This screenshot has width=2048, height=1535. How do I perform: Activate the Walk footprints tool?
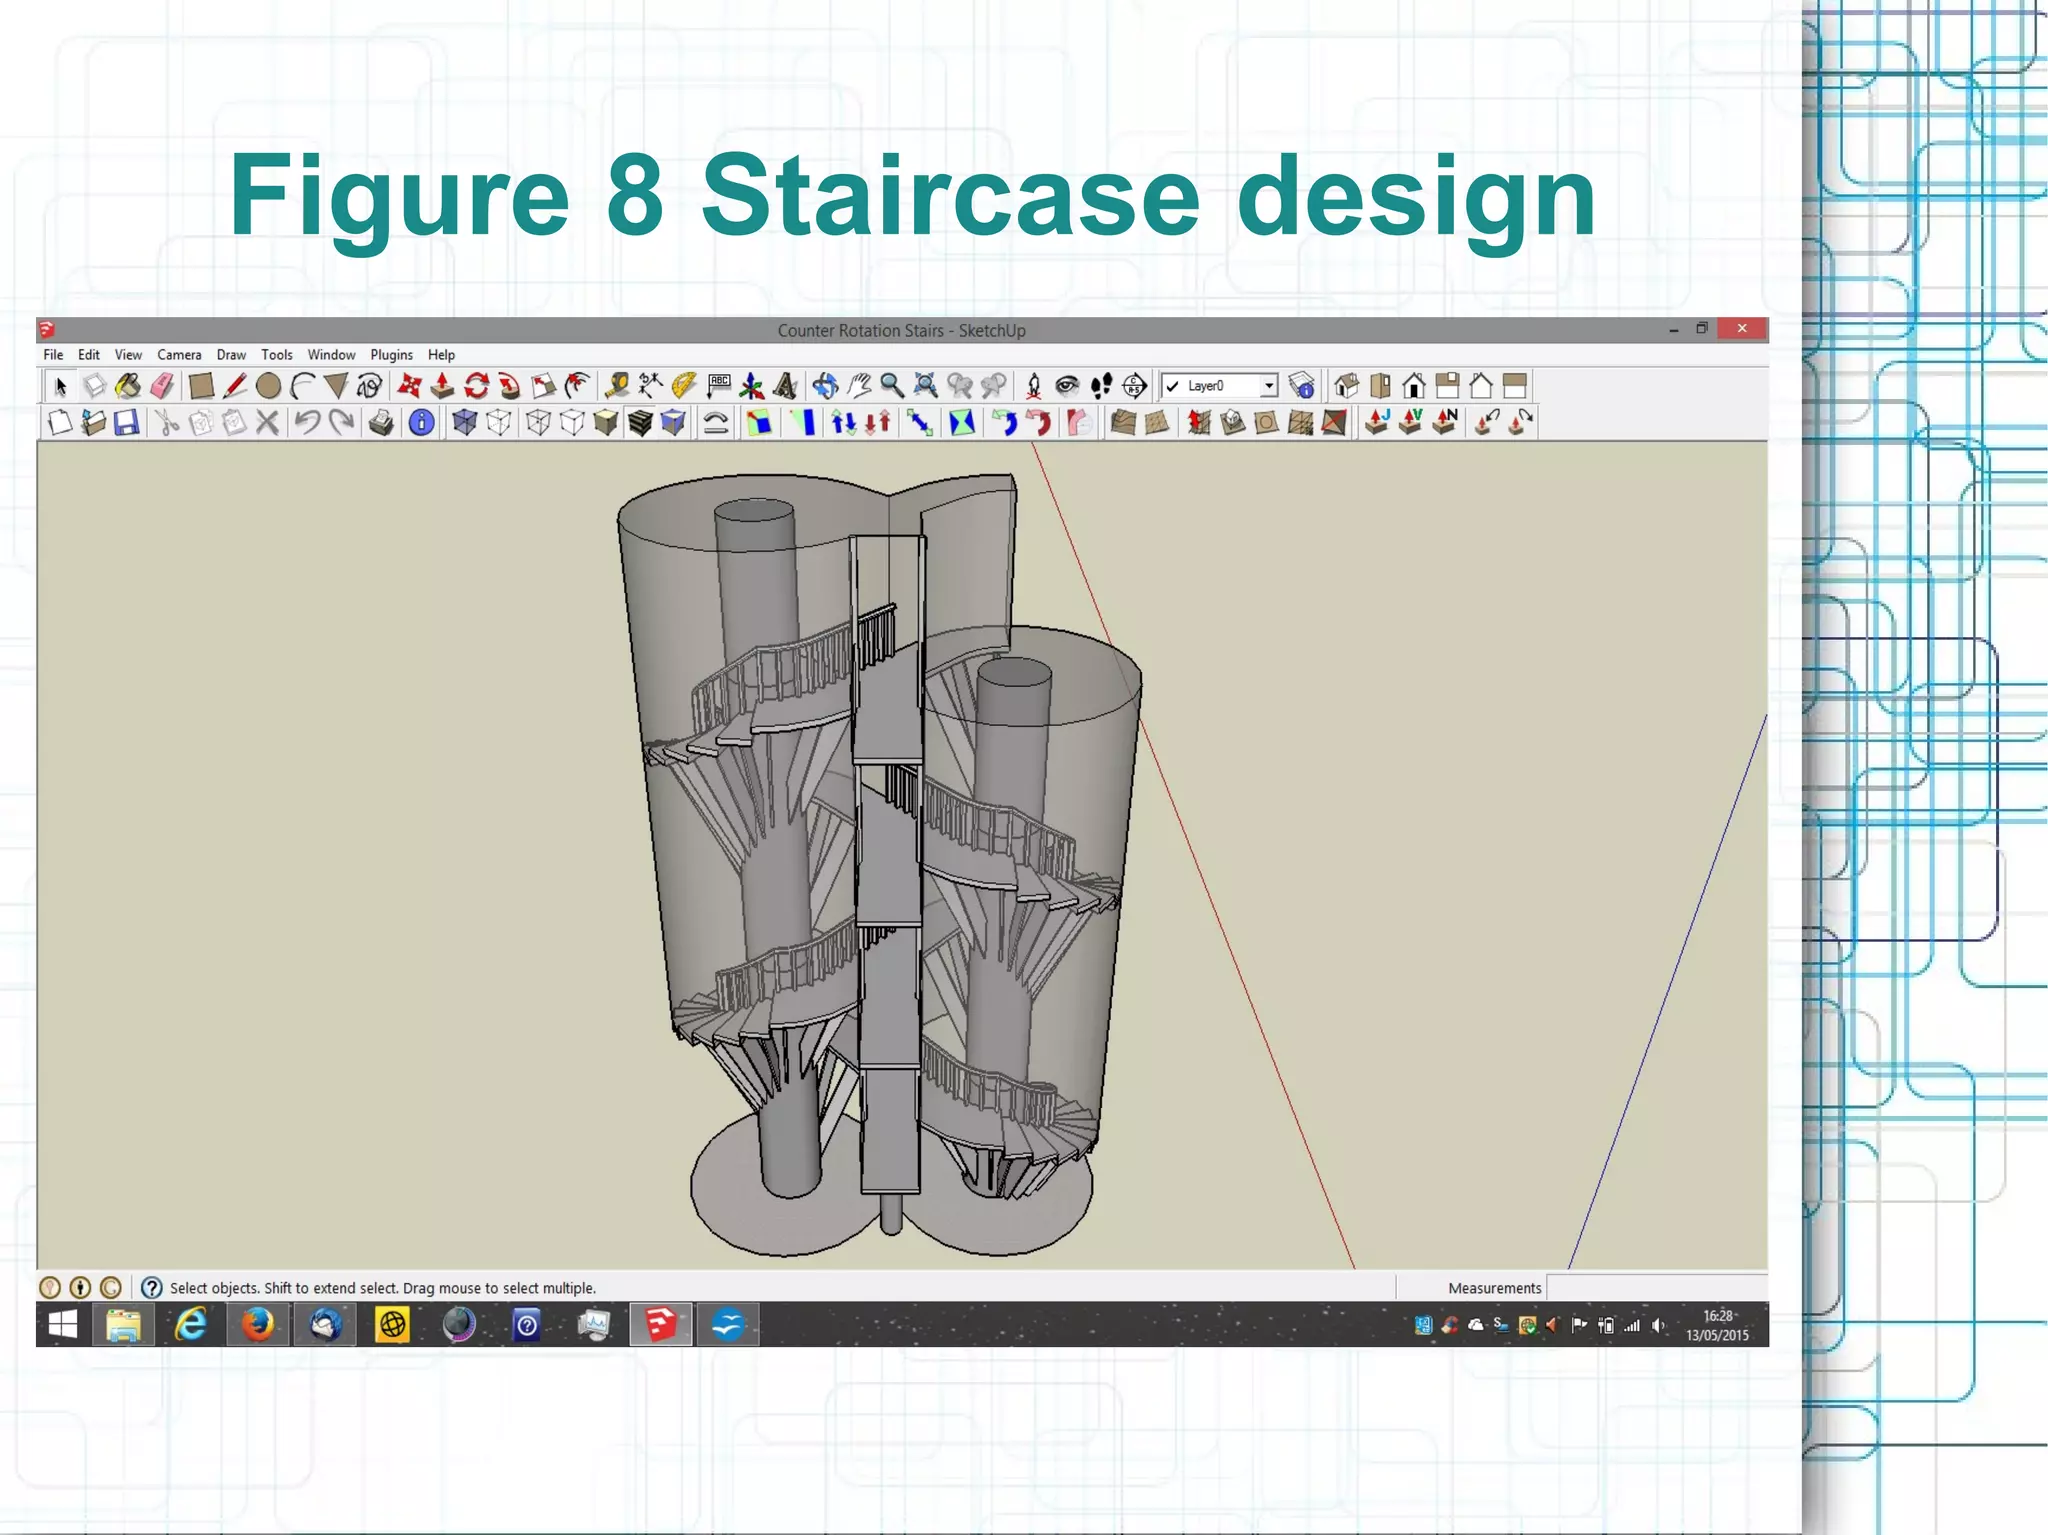coord(1101,386)
